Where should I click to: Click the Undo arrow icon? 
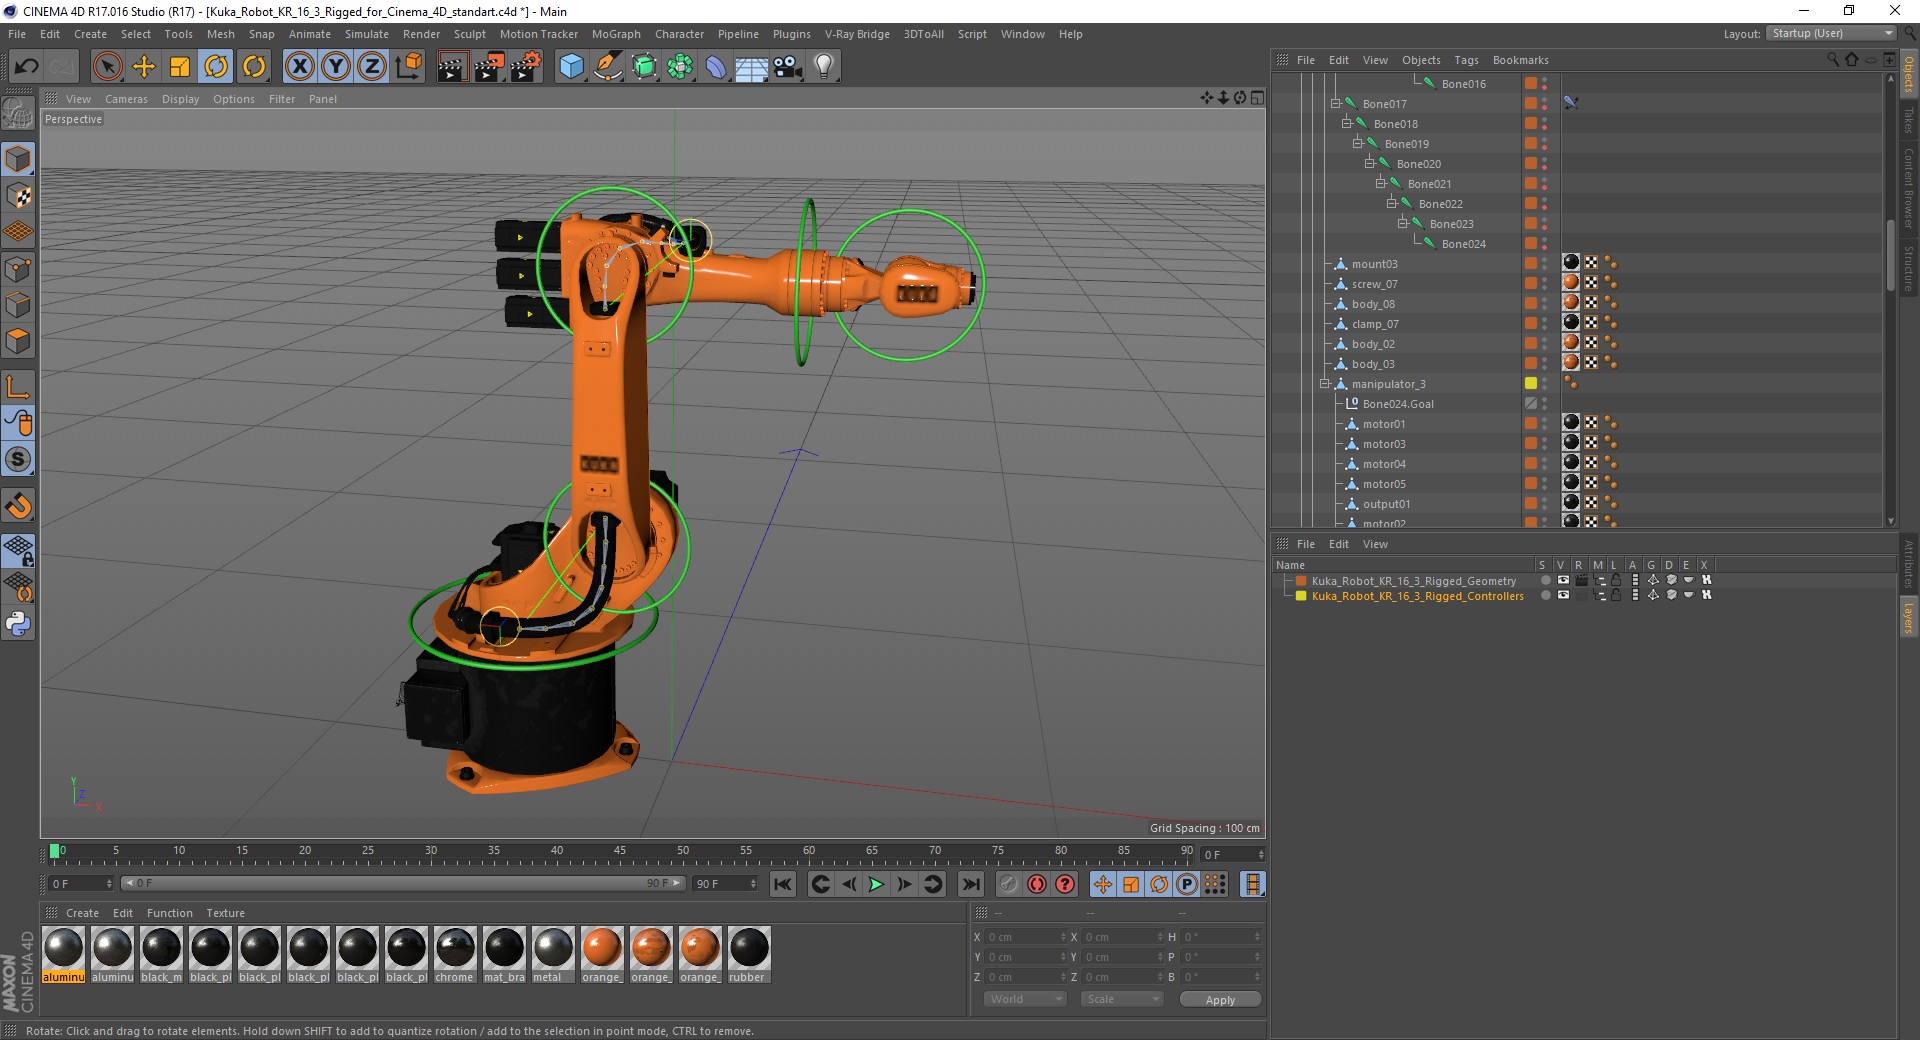coord(27,67)
